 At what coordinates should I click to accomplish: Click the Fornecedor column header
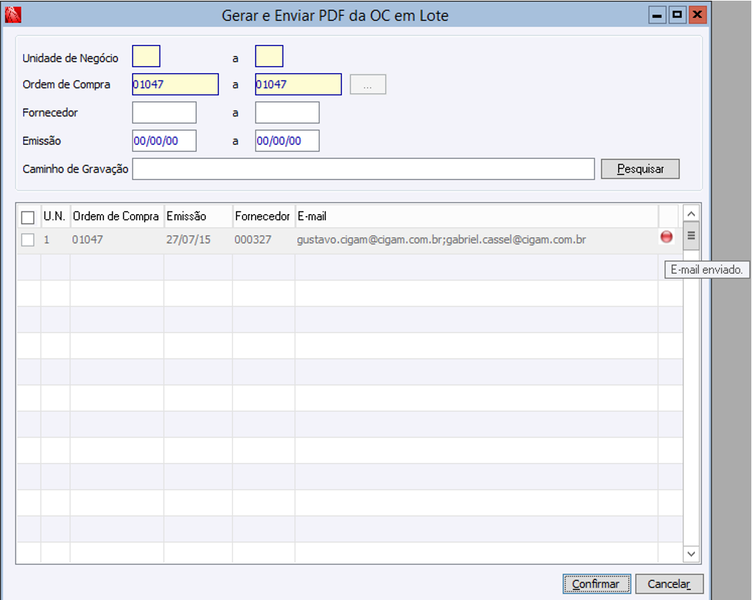point(263,216)
